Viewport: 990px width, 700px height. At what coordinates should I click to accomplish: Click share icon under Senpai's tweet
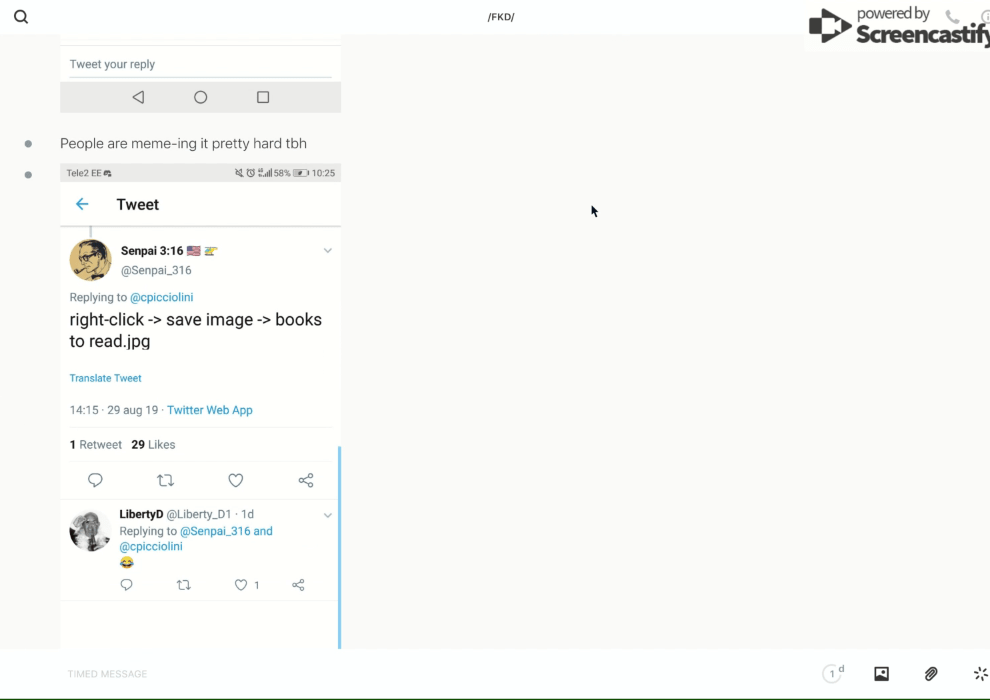pos(306,480)
